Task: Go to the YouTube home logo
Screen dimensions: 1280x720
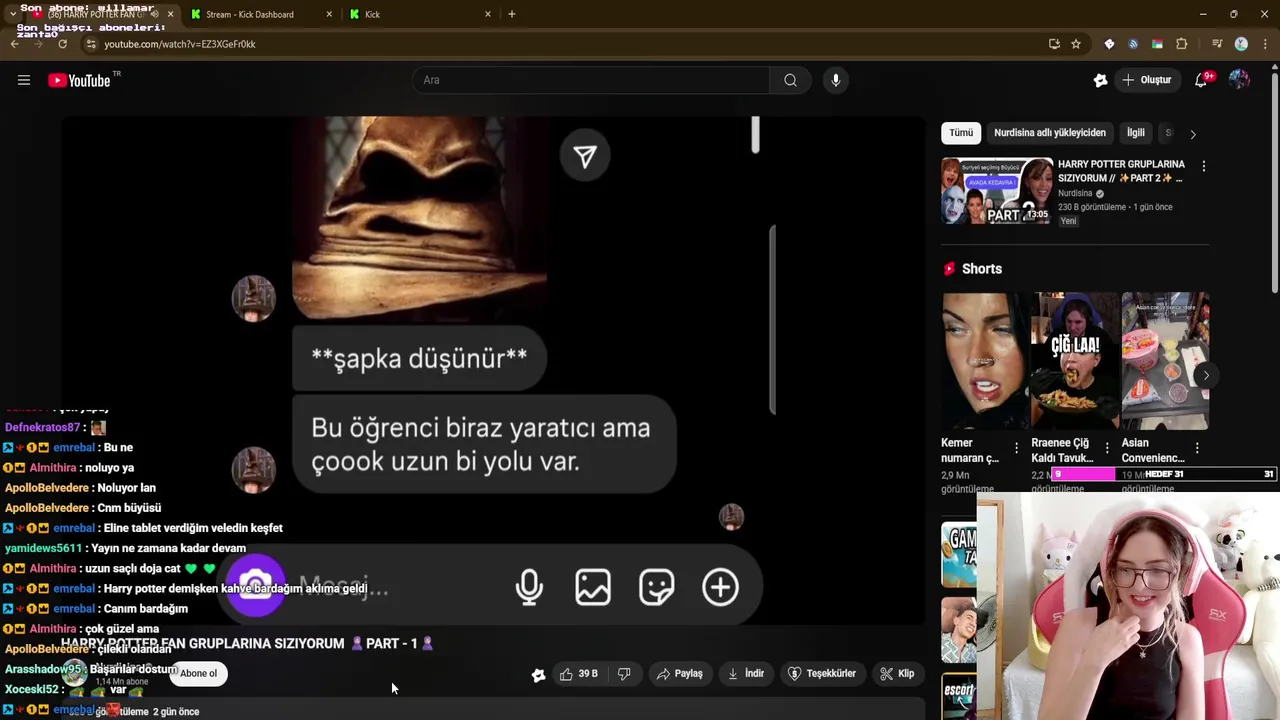Action: [x=80, y=80]
